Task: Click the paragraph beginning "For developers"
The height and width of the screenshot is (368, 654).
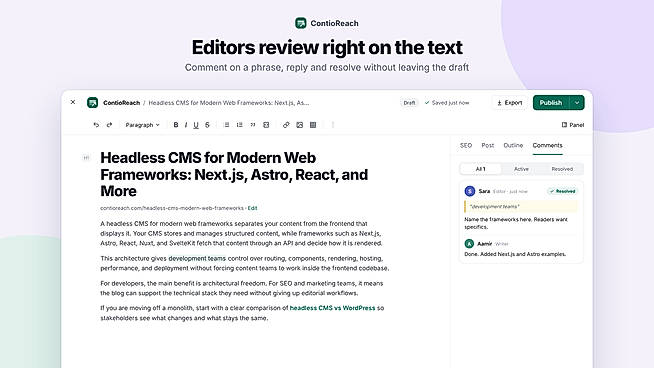Action: tap(241, 288)
